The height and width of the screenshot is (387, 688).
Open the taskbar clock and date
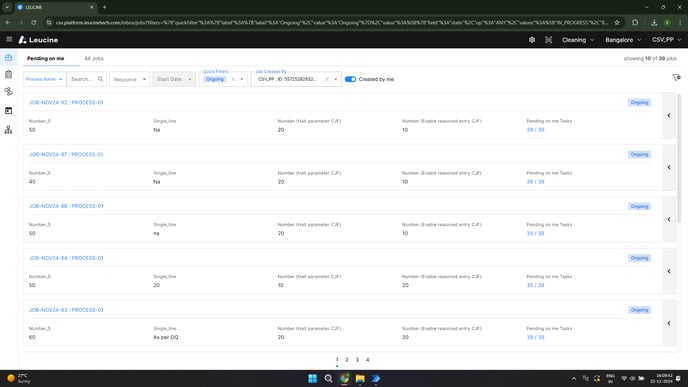point(661,378)
